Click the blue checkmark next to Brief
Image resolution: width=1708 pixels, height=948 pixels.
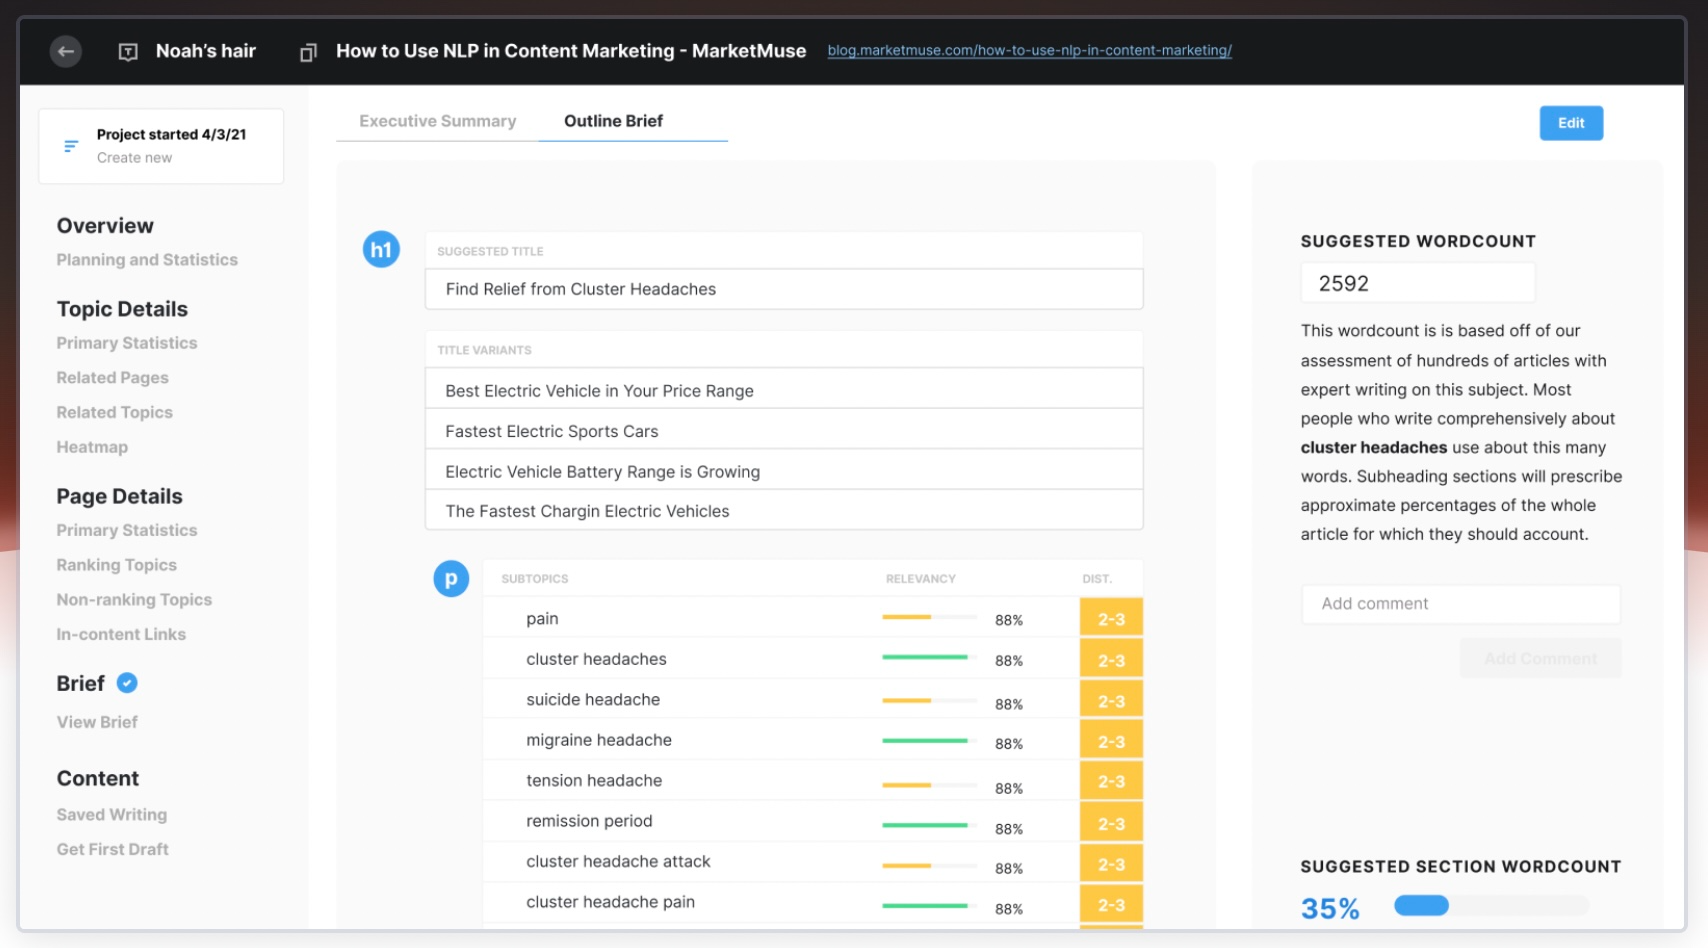tap(127, 683)
